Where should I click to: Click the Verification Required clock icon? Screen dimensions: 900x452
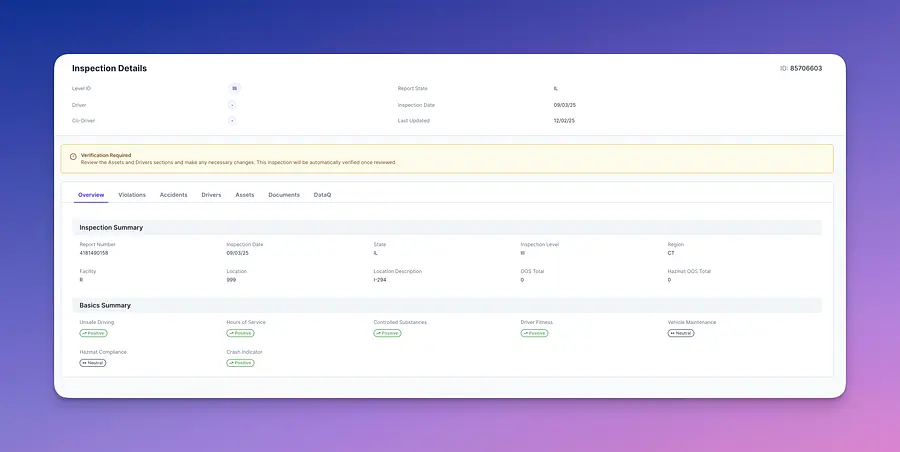pyautogui.click(x=73, y=156)
